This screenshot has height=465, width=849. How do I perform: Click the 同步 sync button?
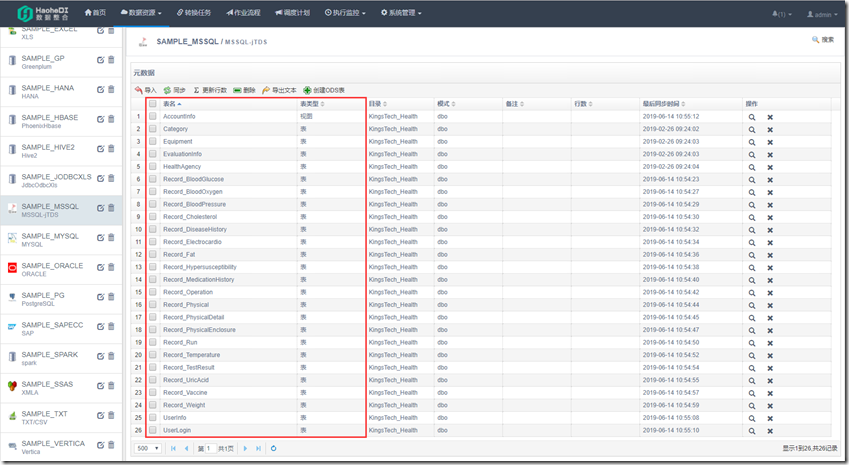click(174, 90)
